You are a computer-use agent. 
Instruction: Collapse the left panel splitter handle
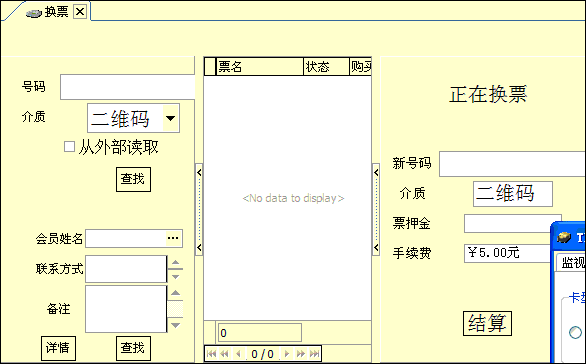pyautogui.click(x=199, y=210)
